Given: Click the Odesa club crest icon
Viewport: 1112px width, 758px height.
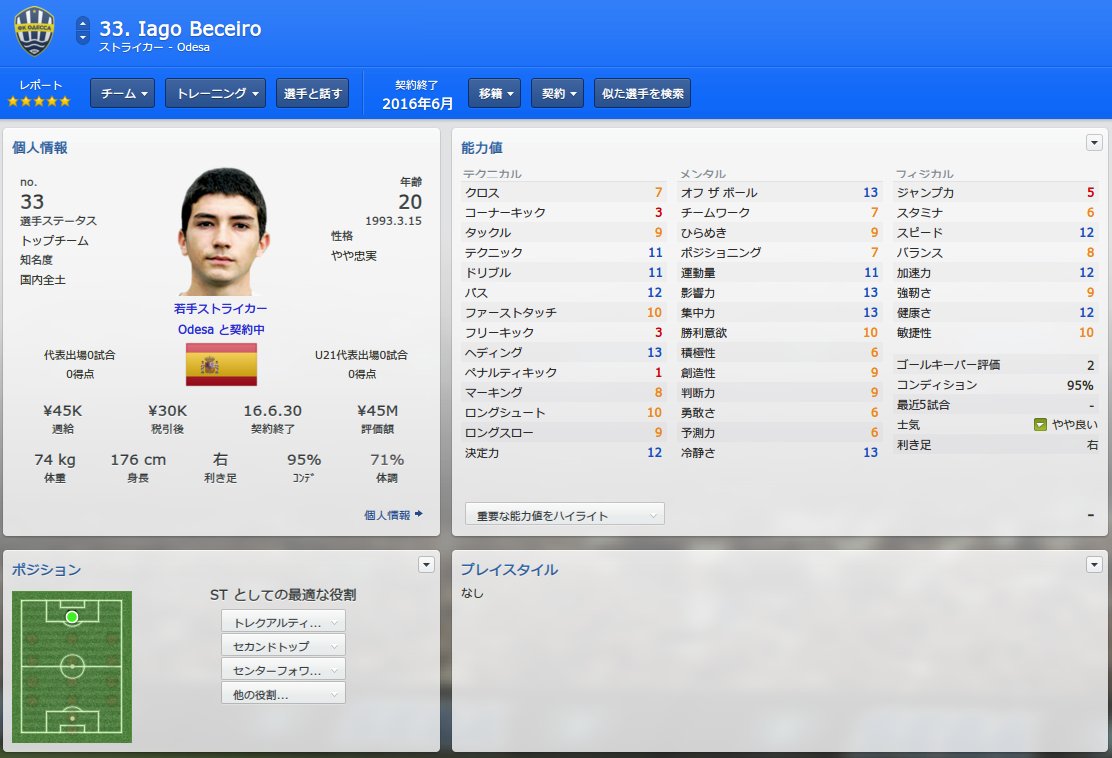Looking at the screenshot, I should click(34, 31).
